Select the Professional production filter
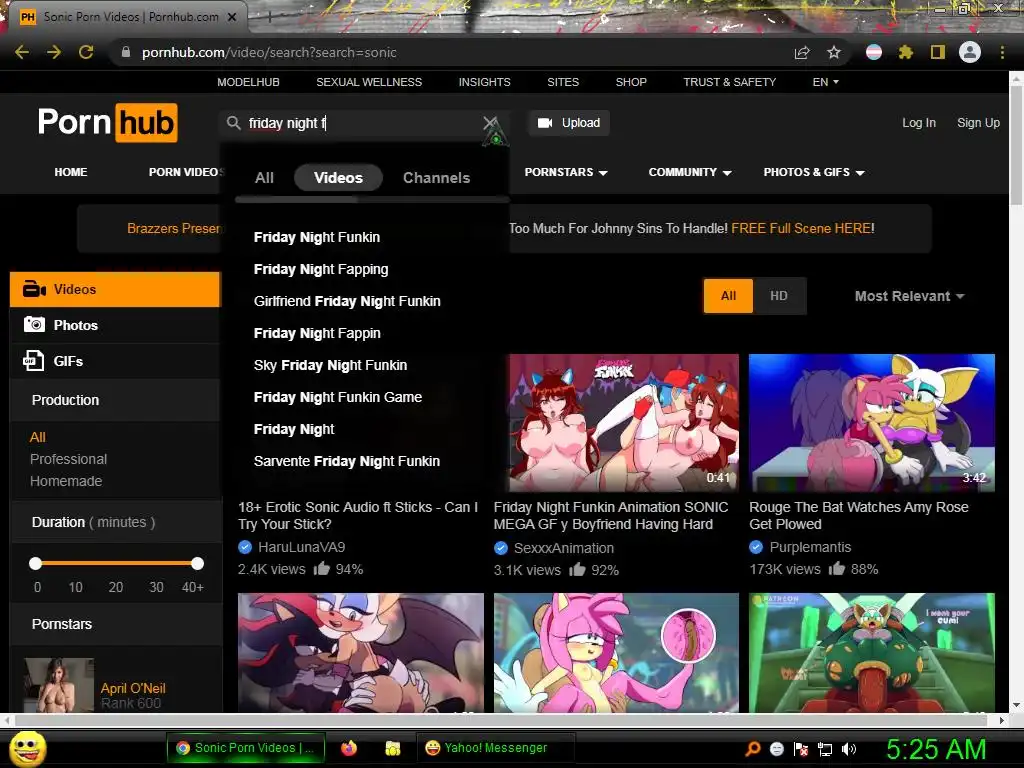 [x=68, y=459]
